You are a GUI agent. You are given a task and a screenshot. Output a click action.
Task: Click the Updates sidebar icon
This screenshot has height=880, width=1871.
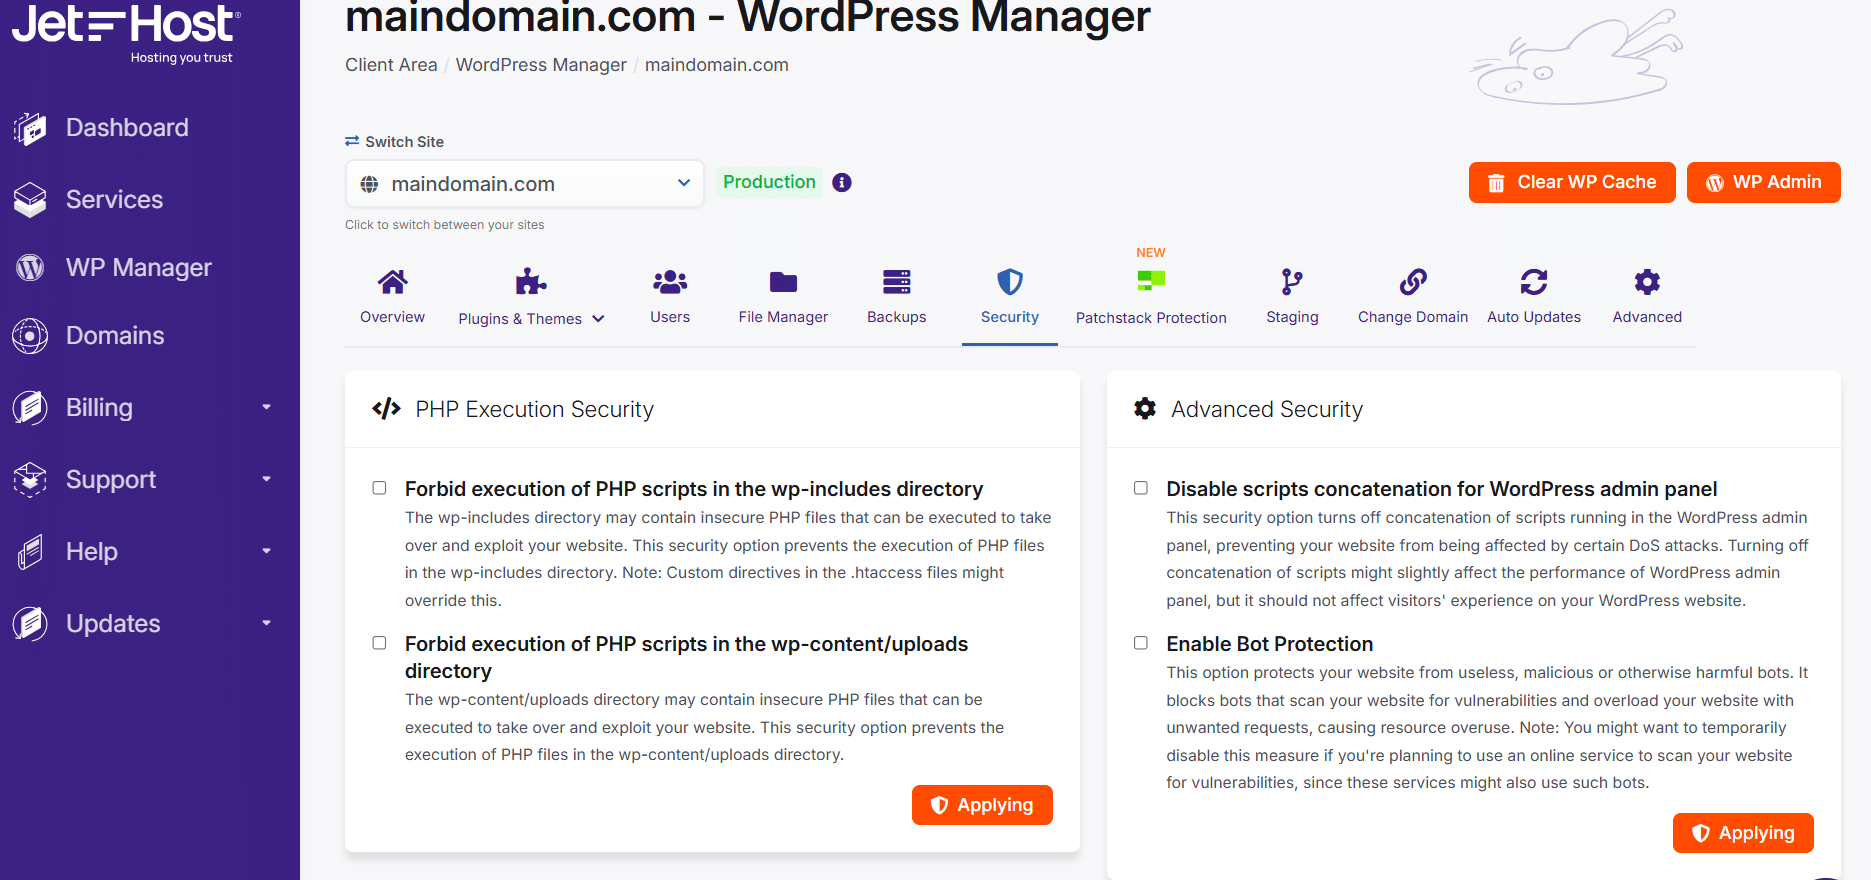[30, 624]
